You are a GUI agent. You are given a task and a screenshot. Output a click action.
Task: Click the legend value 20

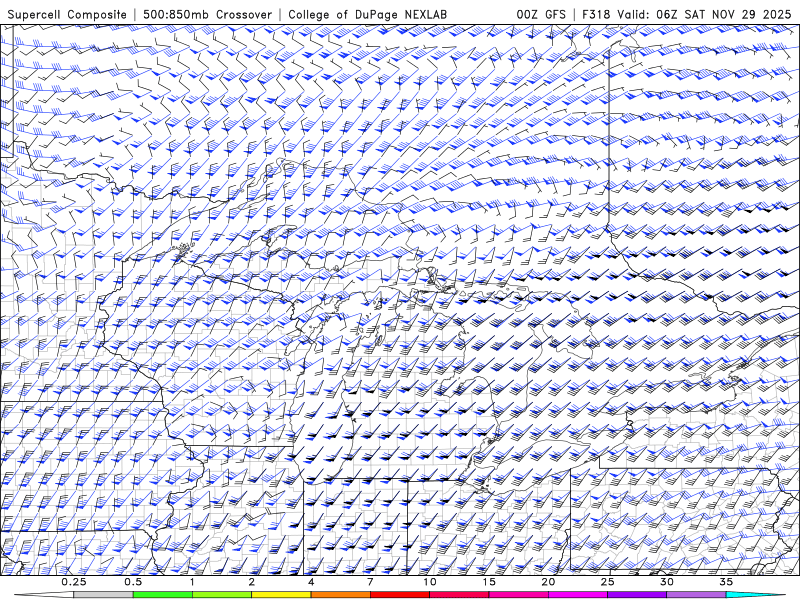548,582
